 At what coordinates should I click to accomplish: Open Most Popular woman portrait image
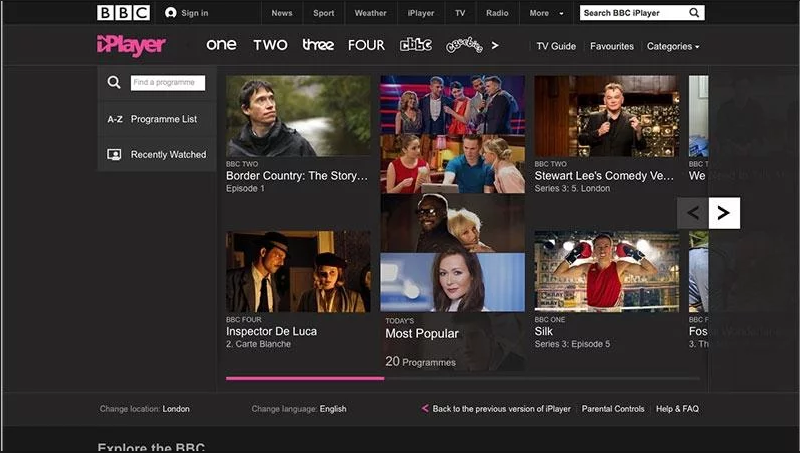[x=453, y=282]
